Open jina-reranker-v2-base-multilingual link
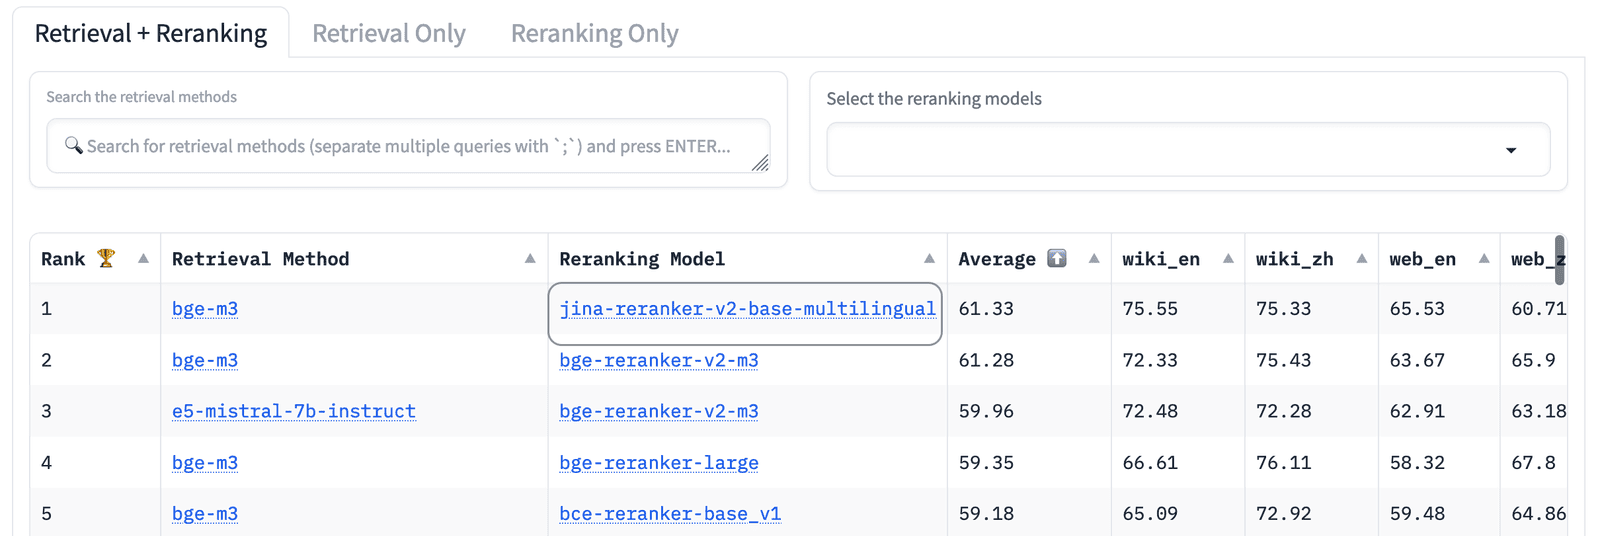 [748, 309]
